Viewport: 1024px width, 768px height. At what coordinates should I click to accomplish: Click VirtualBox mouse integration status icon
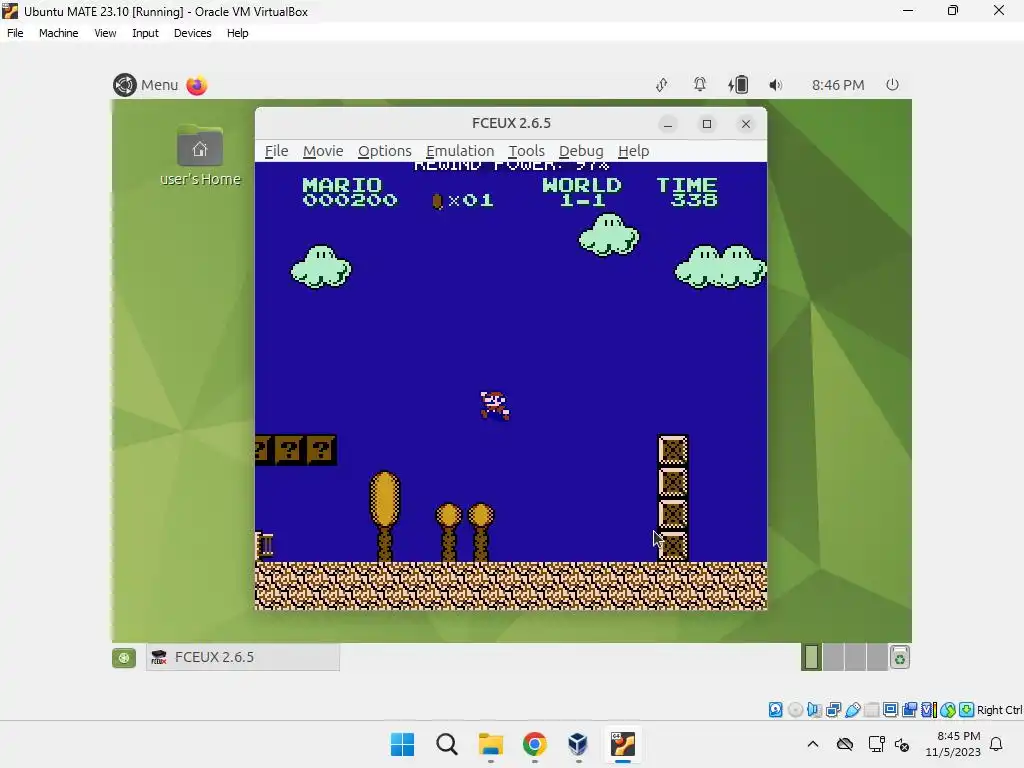click(x=948, y=710)
